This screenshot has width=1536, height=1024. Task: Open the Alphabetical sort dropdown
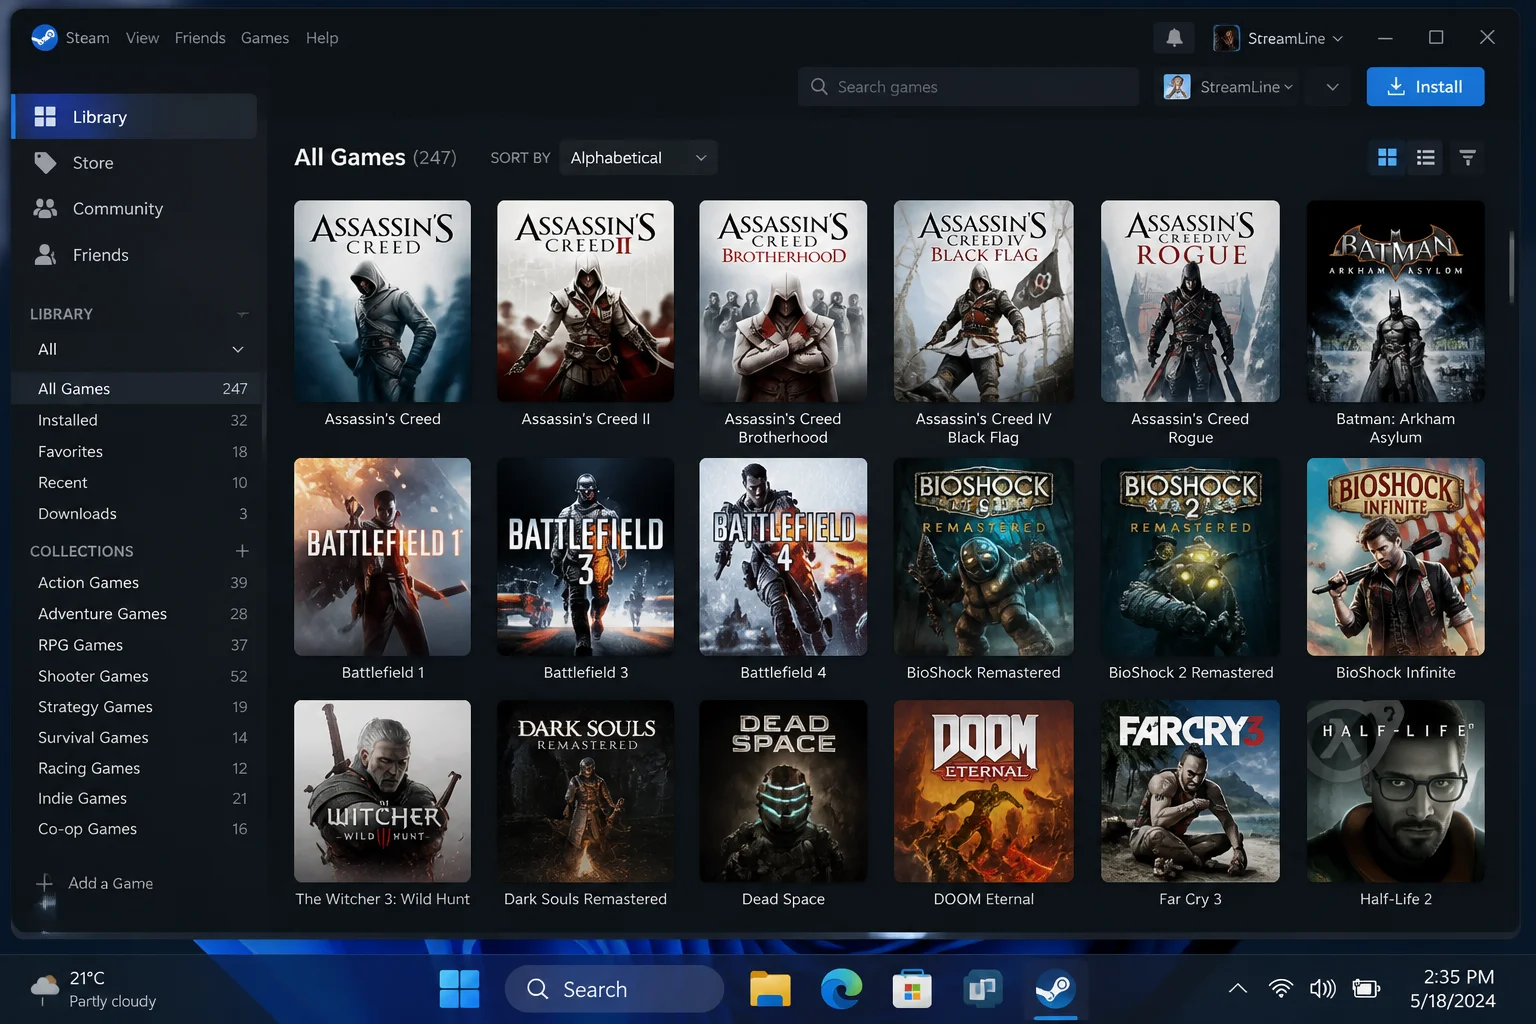(638, 157)
